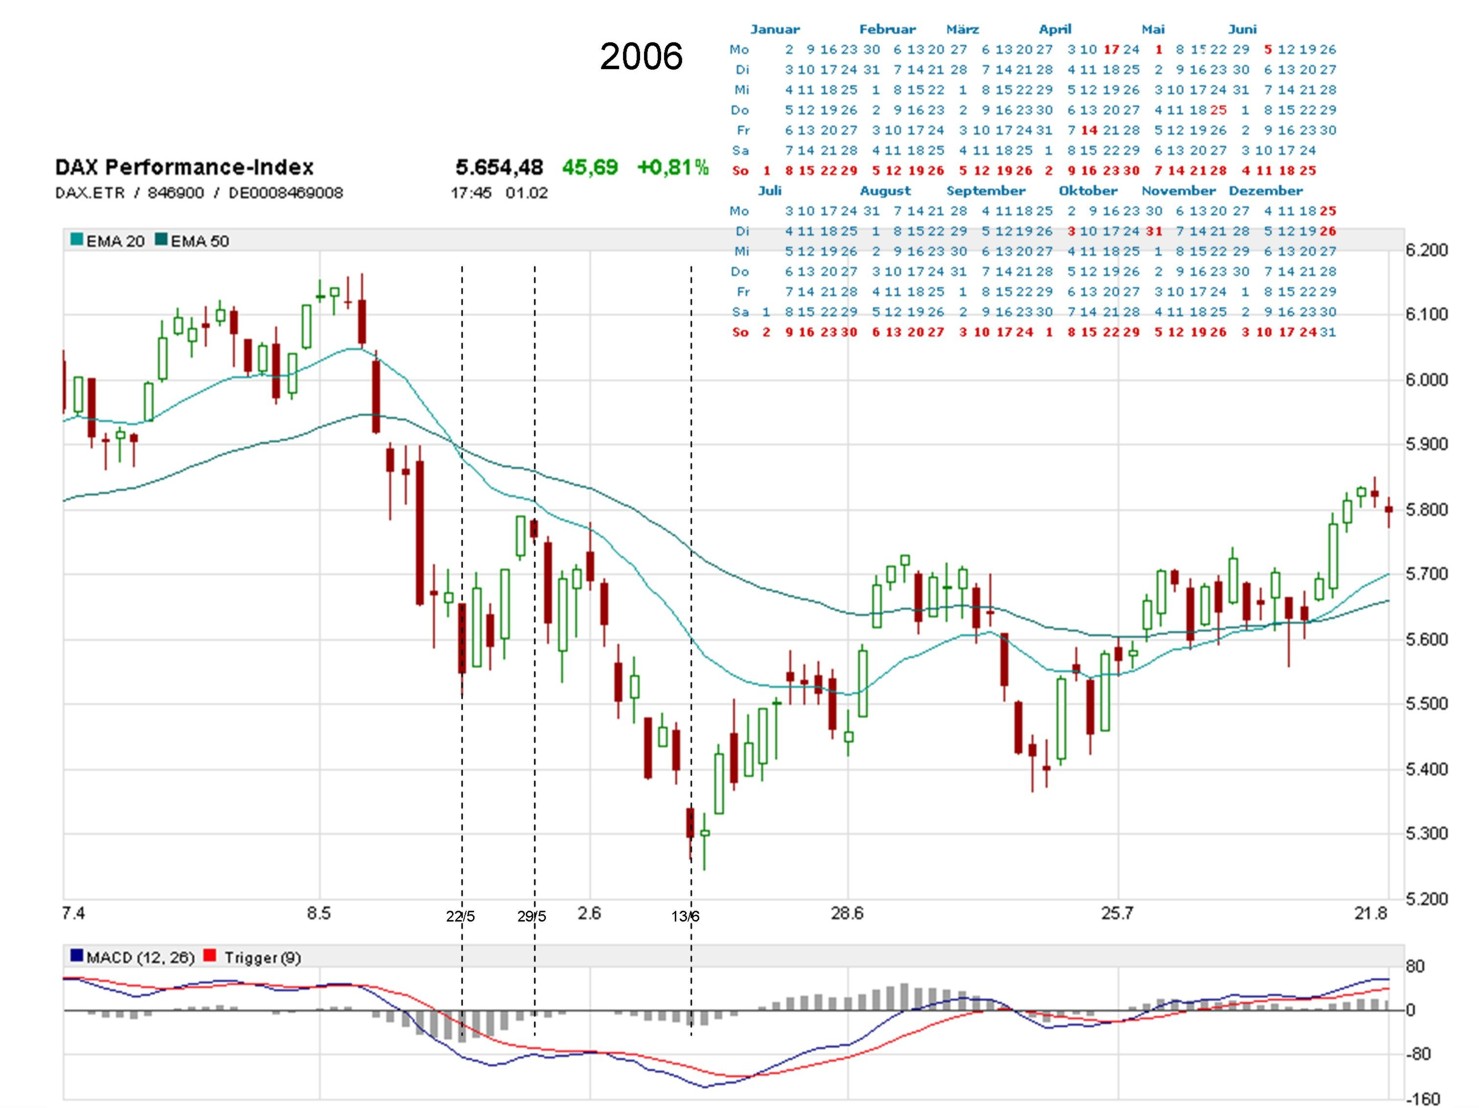Toggle the EMA 50 overlay visibility
1479x1108 pixels.
click(200, 240)
